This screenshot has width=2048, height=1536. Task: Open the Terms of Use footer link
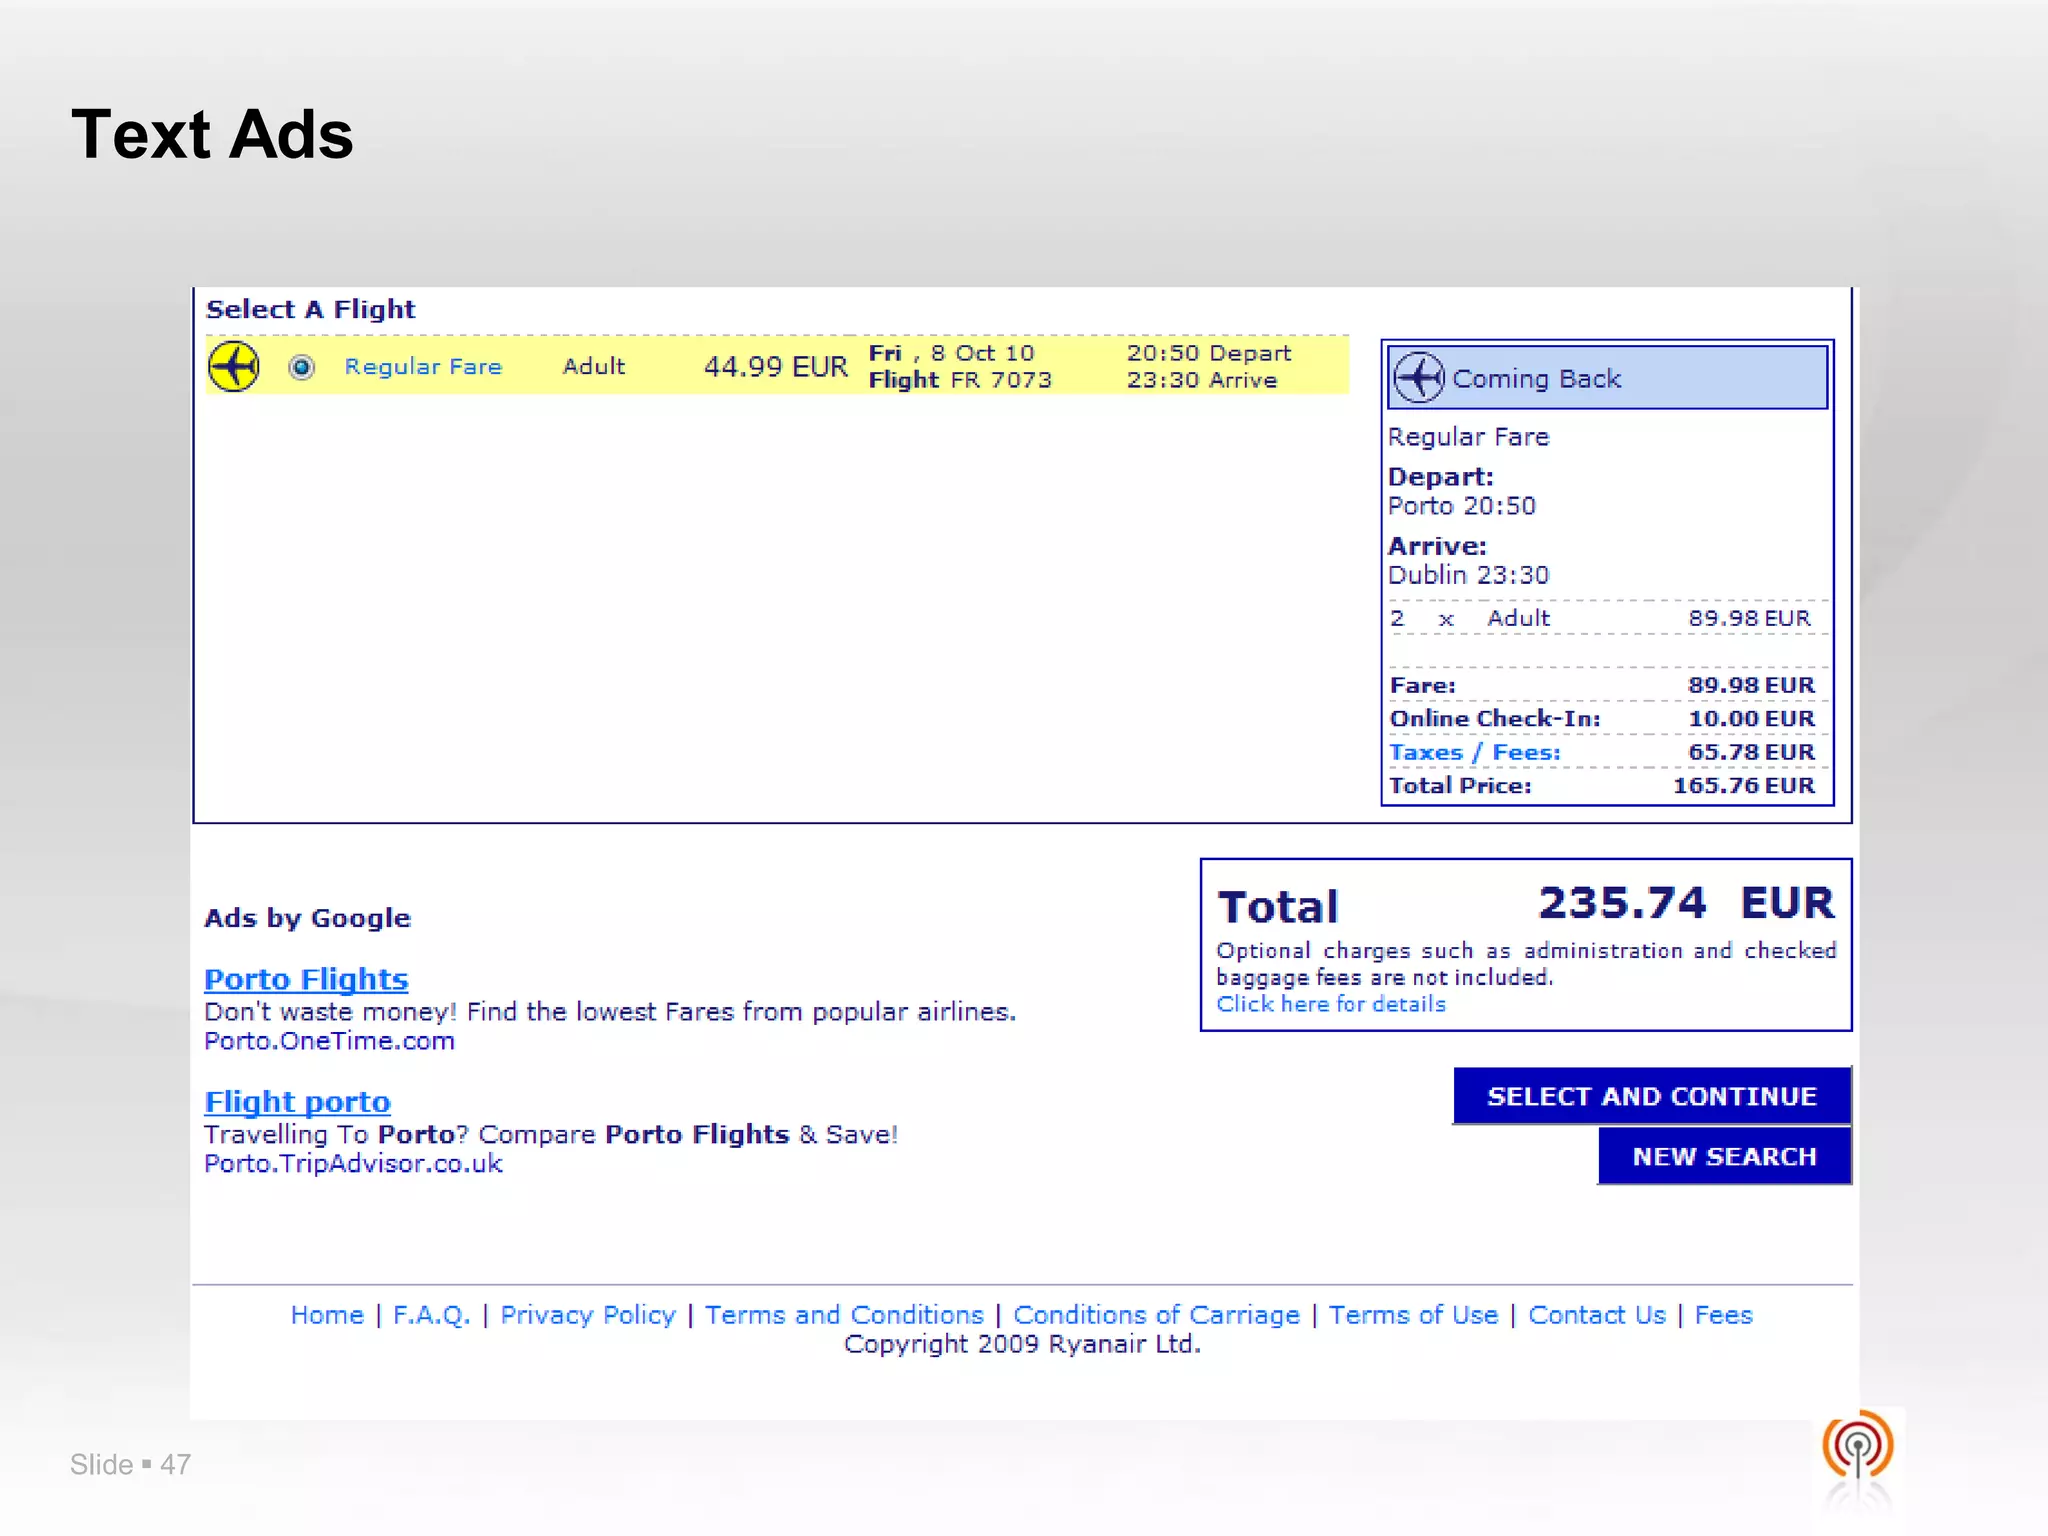point(1413,1315)
